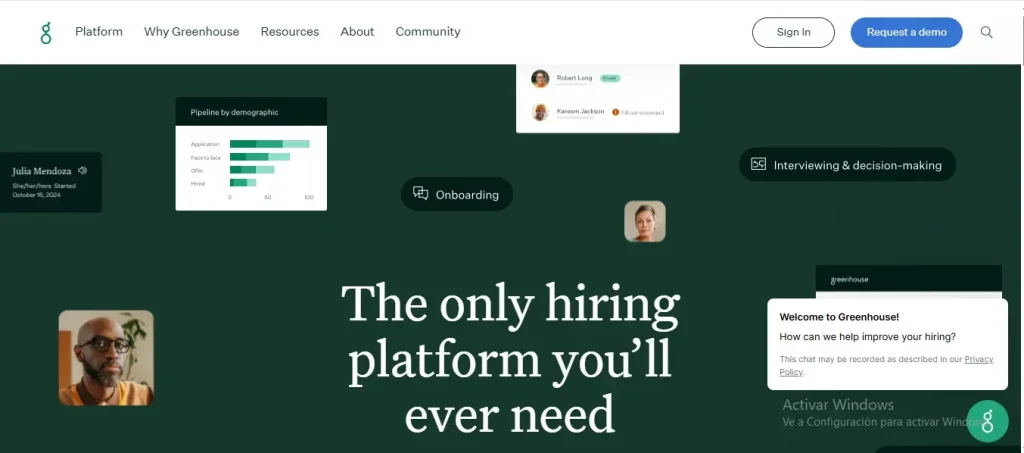Screen dimensions: 1024x453
Task: Click the woman's portrait thumbnail
Action: point(645,221)
